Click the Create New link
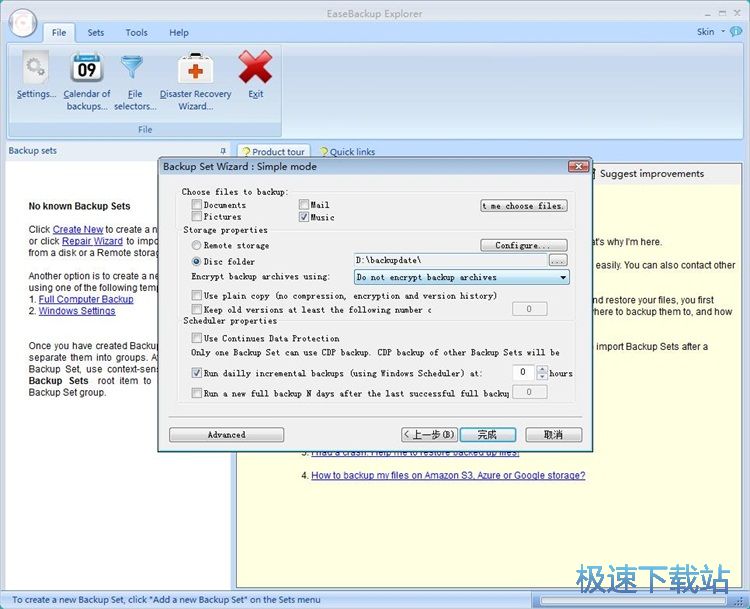Screen dimensions: 750x609 pyautogui.click(x=78, y=230)
